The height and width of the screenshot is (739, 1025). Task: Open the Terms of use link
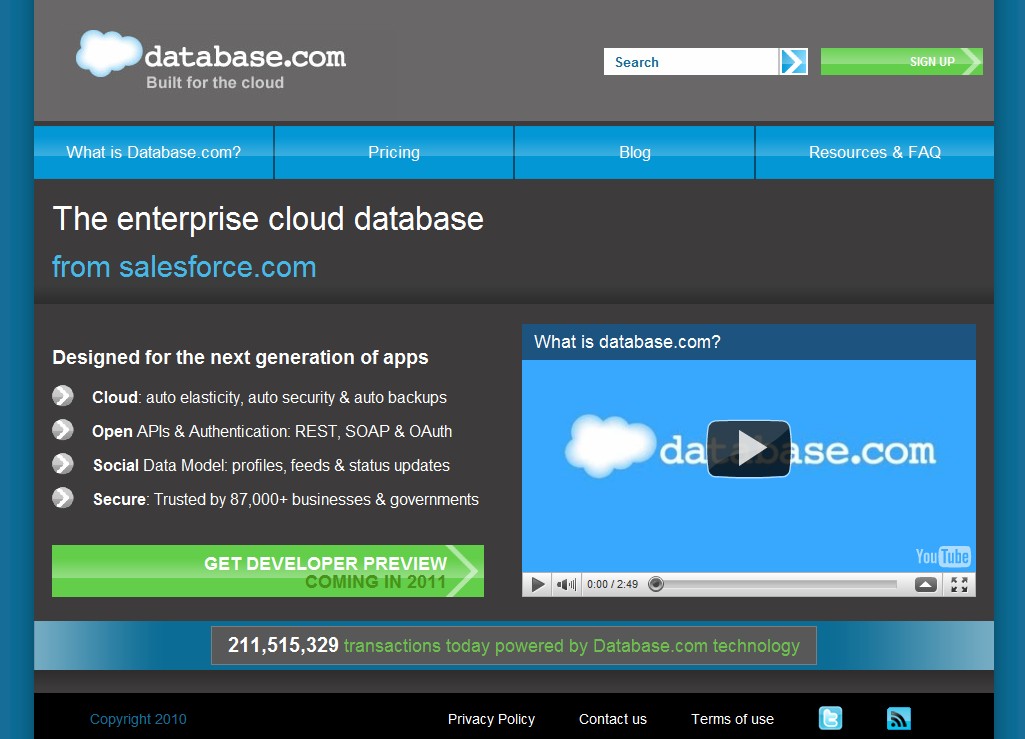point(732,719)
